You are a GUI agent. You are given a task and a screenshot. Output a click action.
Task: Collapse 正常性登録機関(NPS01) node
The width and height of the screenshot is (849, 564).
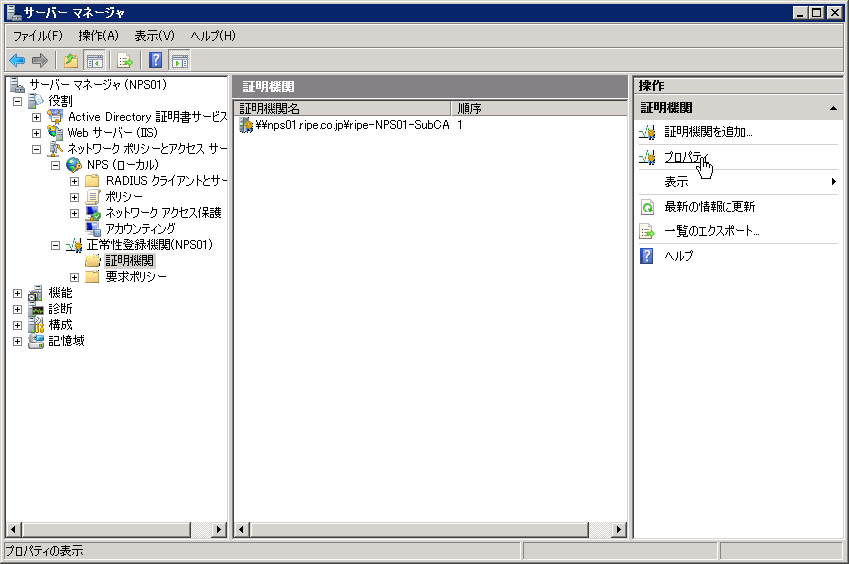tap(55, 245)
